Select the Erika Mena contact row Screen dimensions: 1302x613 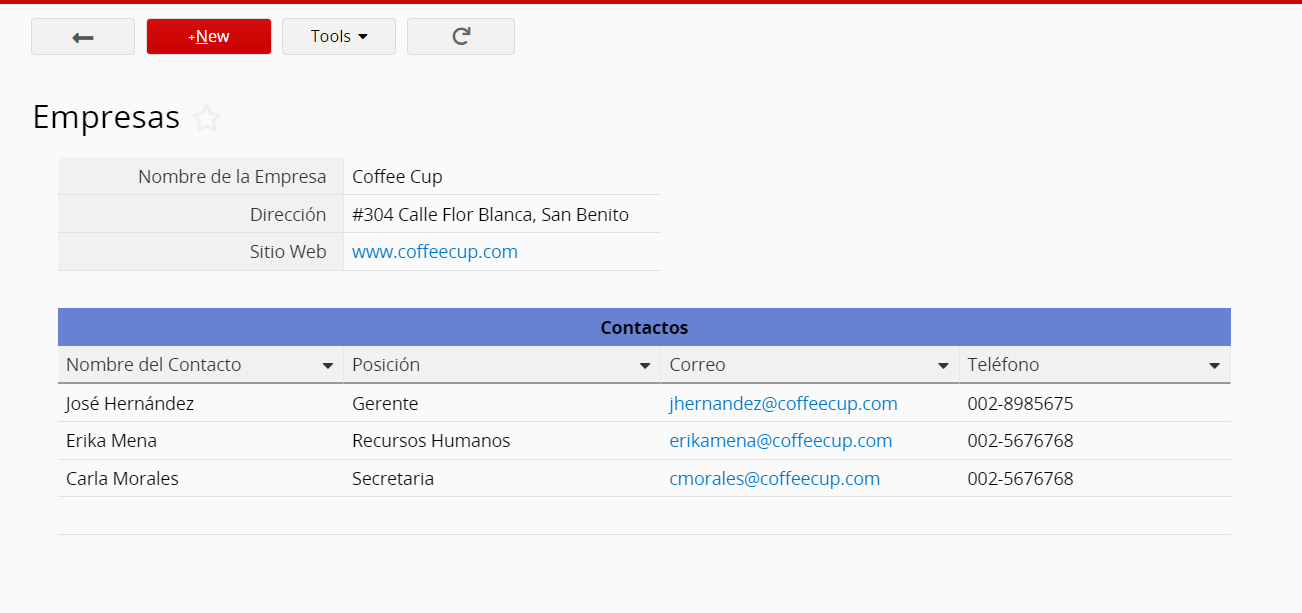point(111,441)
